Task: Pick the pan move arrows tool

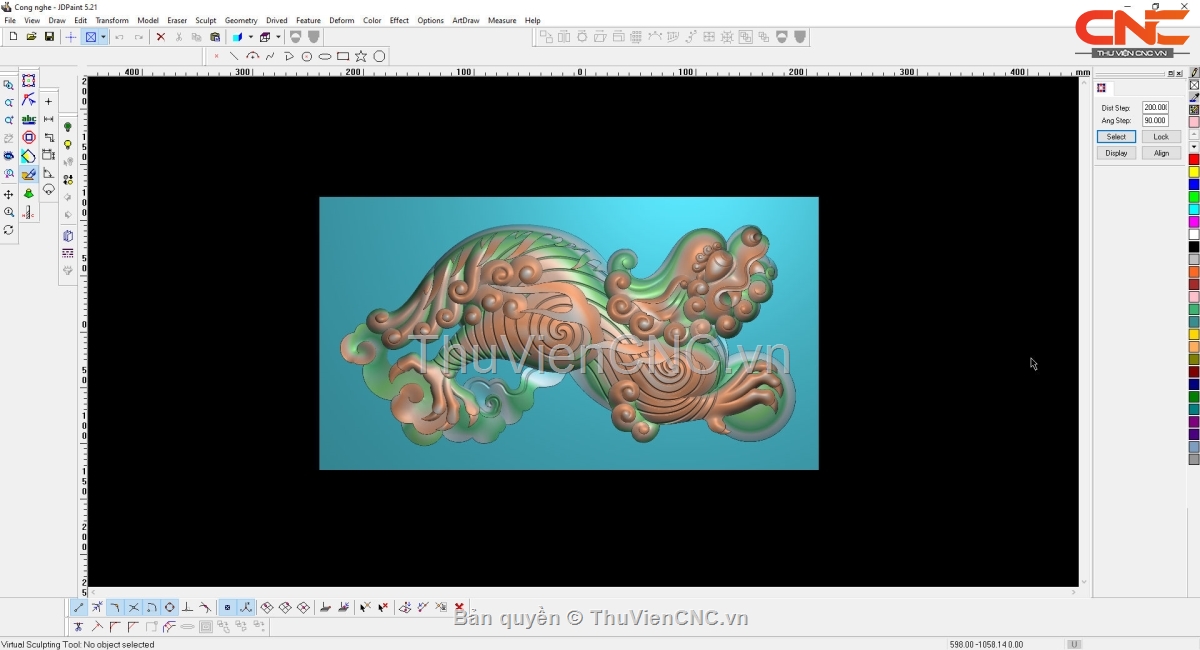Action: pyautogui.click(x=9, y=194)
